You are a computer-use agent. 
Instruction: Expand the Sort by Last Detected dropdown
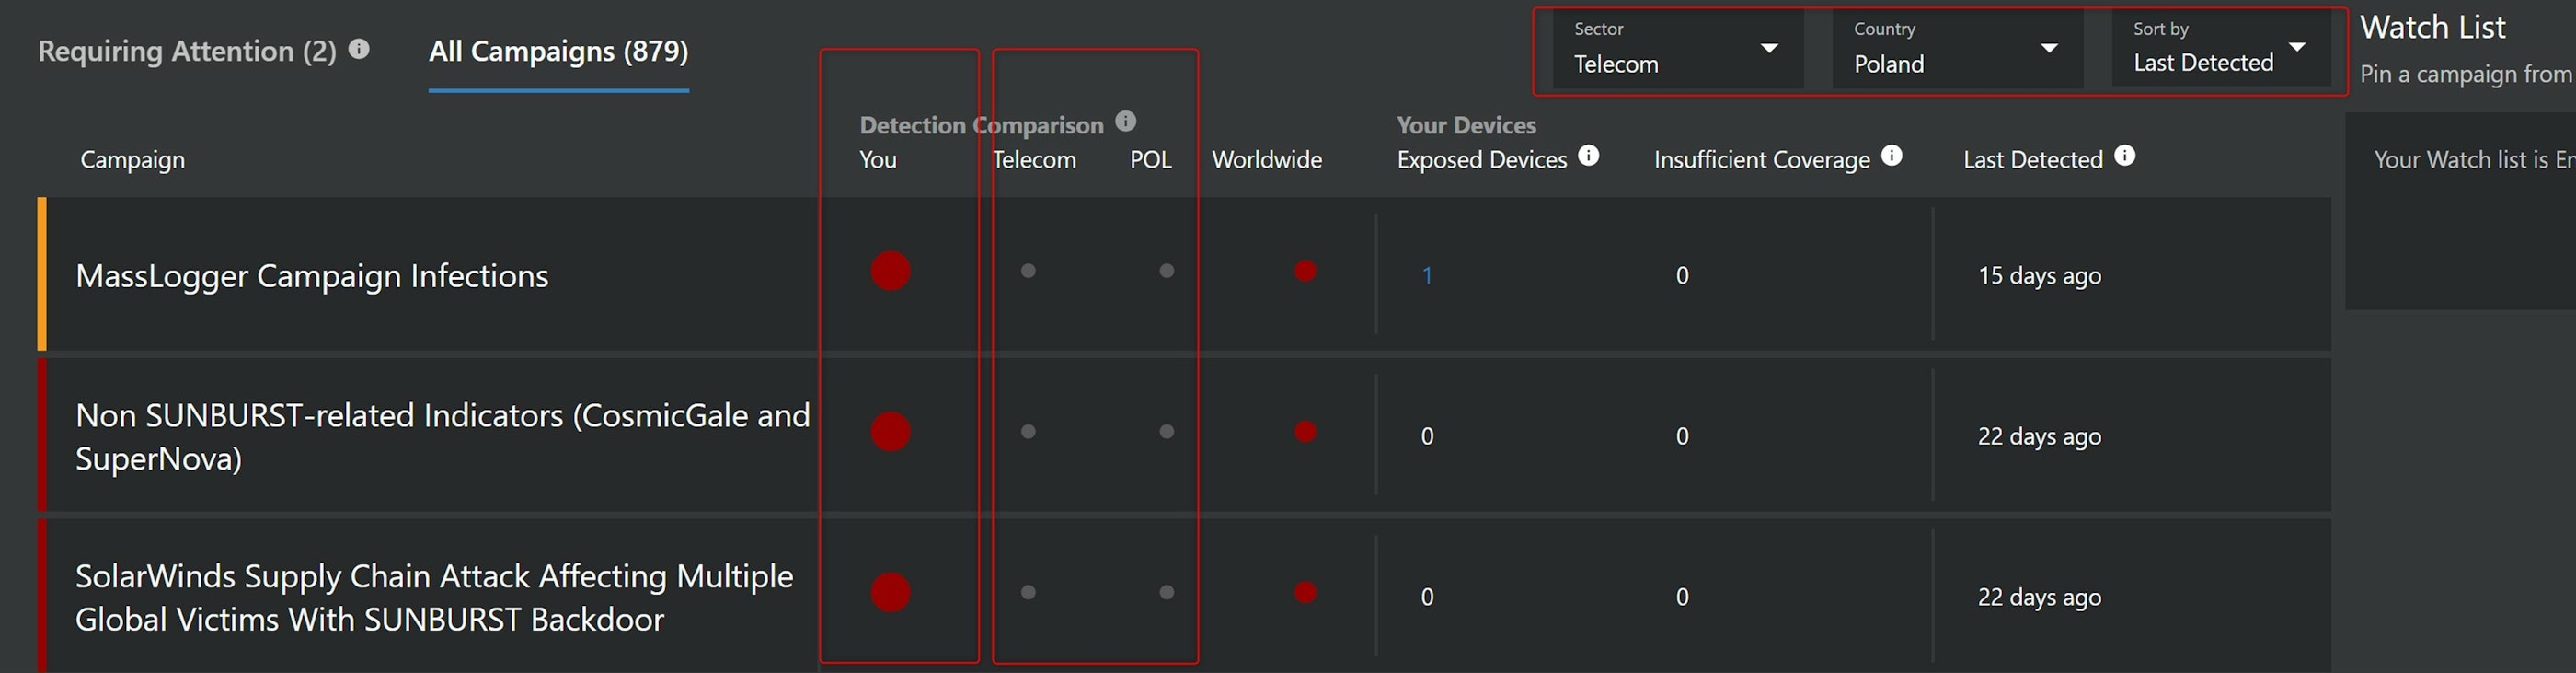tap(2218, 50)
